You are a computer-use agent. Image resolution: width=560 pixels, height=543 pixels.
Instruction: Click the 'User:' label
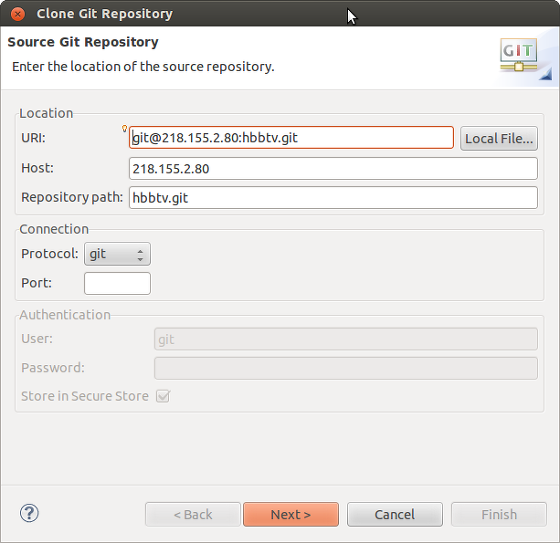(x=37, y=339)
